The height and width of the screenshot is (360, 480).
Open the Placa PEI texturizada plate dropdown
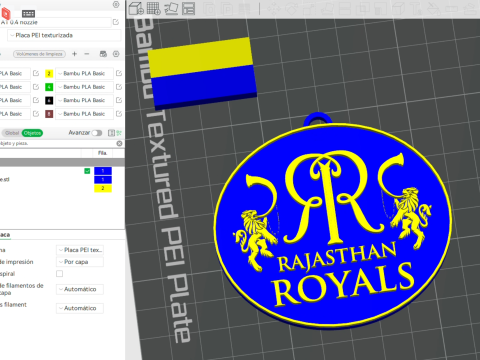64,35
